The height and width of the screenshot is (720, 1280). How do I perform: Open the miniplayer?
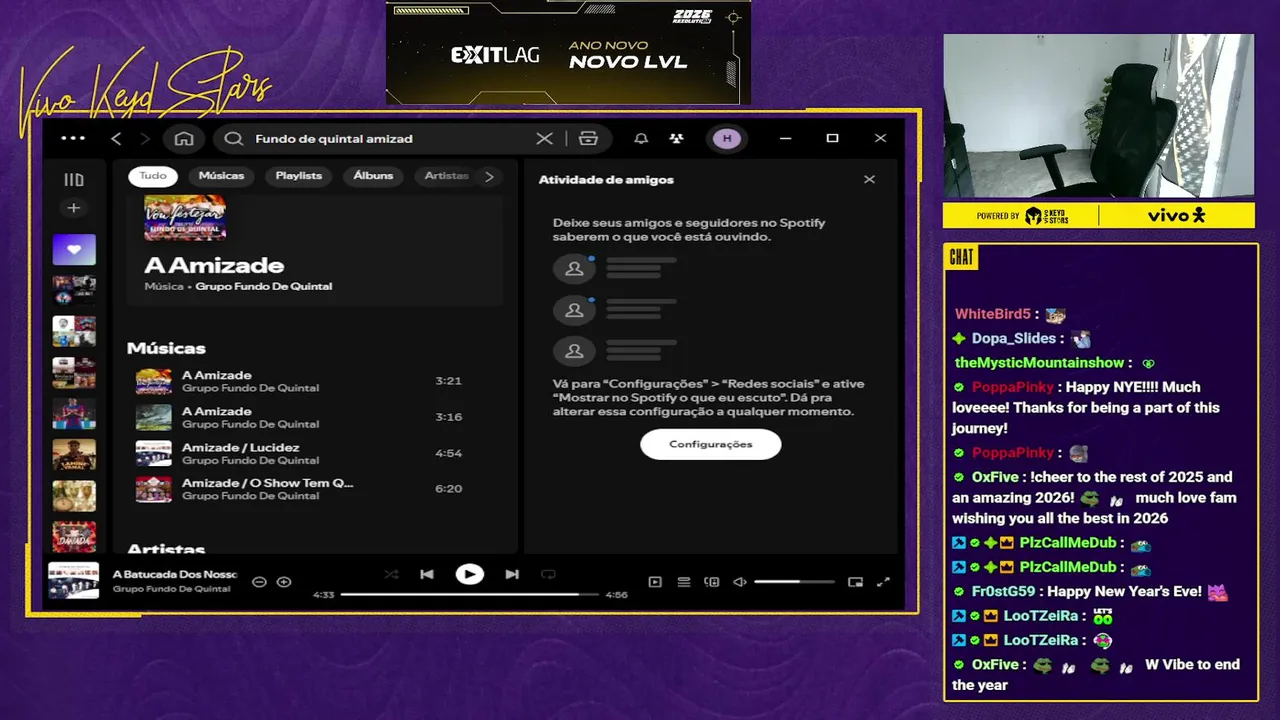(855, 582)
